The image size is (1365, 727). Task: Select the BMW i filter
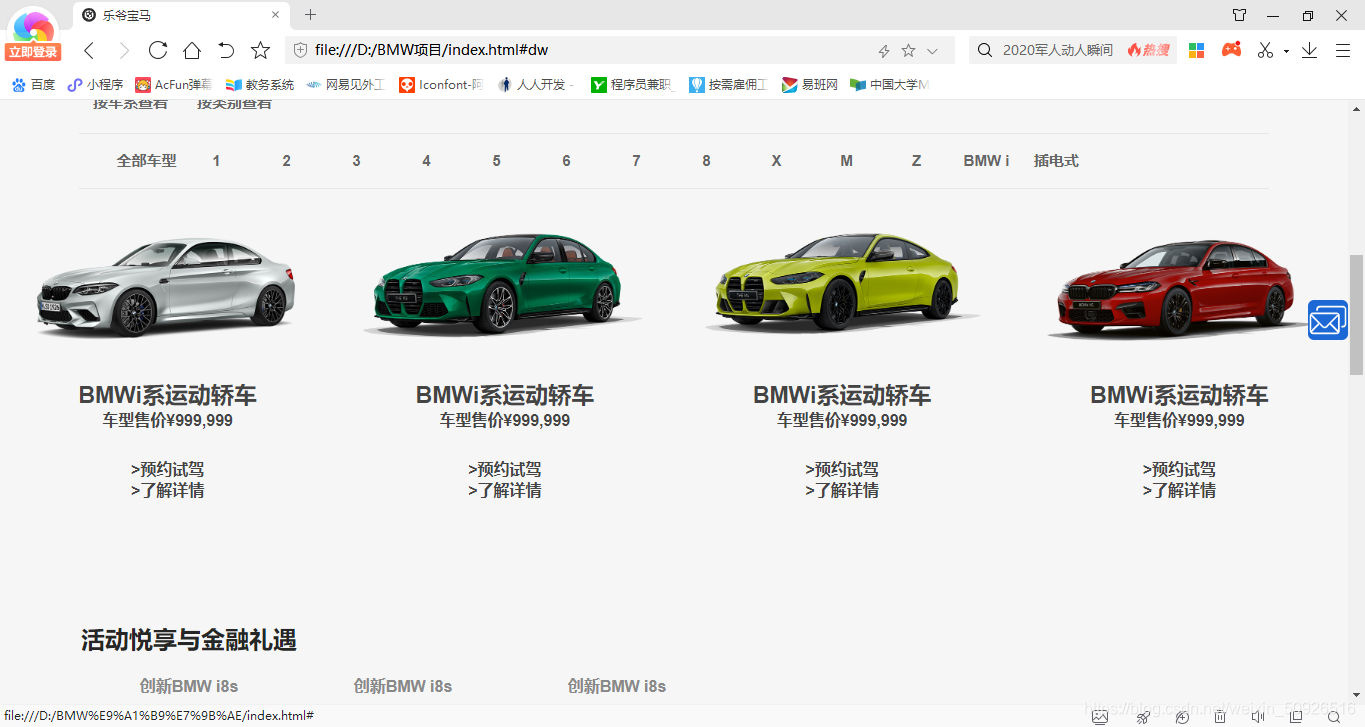pyautogui.click(x=986, y=161)
